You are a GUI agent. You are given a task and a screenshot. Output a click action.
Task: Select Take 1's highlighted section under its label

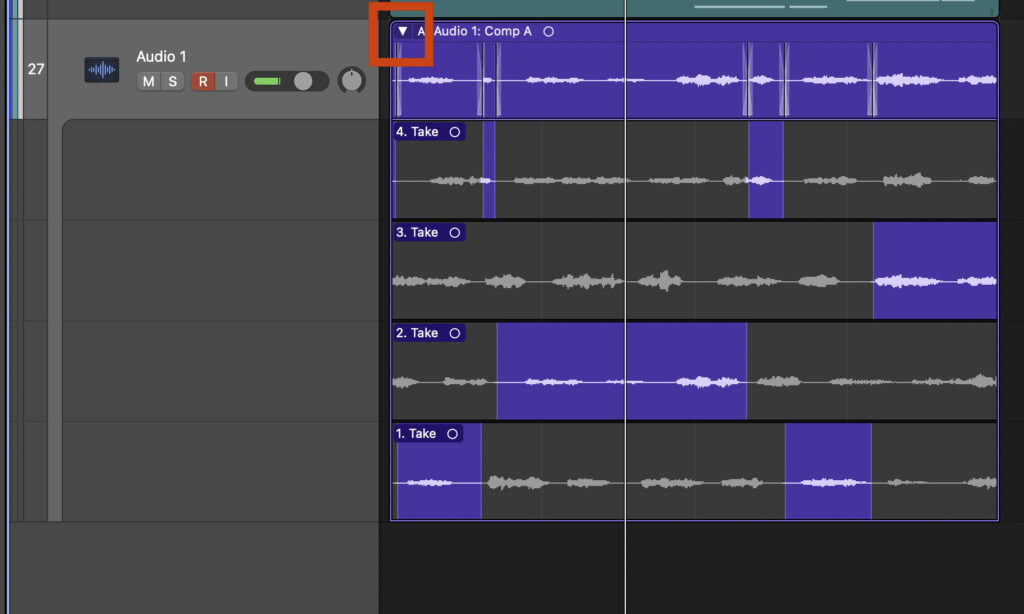[439, 471]
